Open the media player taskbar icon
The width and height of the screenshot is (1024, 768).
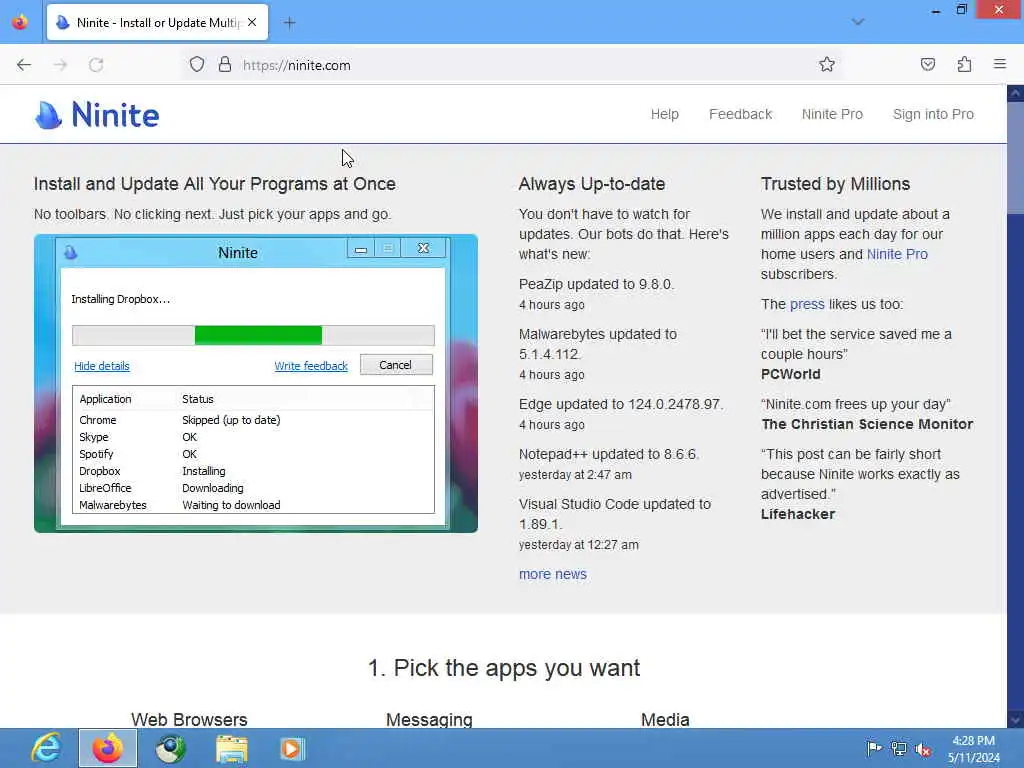click(x=292, y=748)
